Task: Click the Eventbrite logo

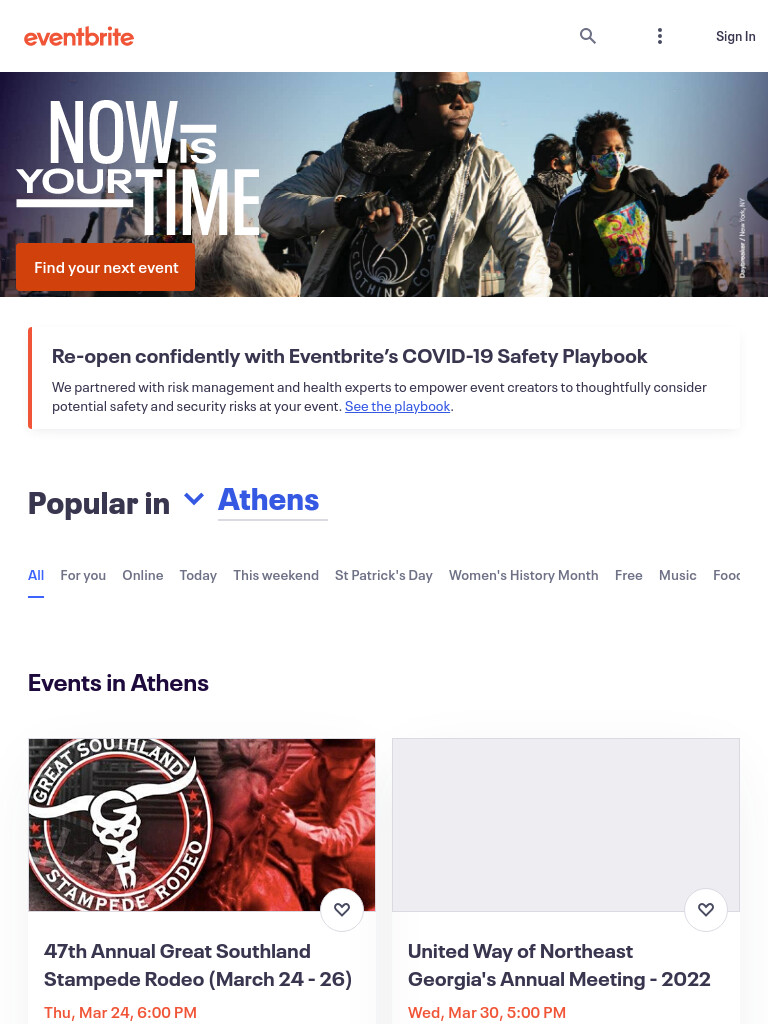Action: click(x=79, y=37)
